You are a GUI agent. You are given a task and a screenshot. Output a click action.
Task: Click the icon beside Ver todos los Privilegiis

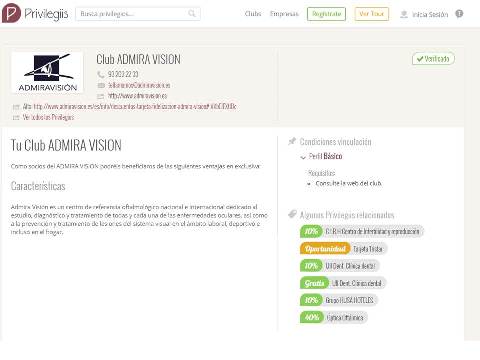[16, 118]
